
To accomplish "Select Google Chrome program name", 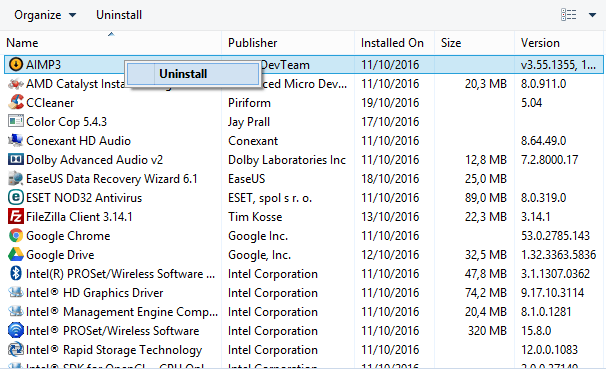I will (x=68, y=236).
